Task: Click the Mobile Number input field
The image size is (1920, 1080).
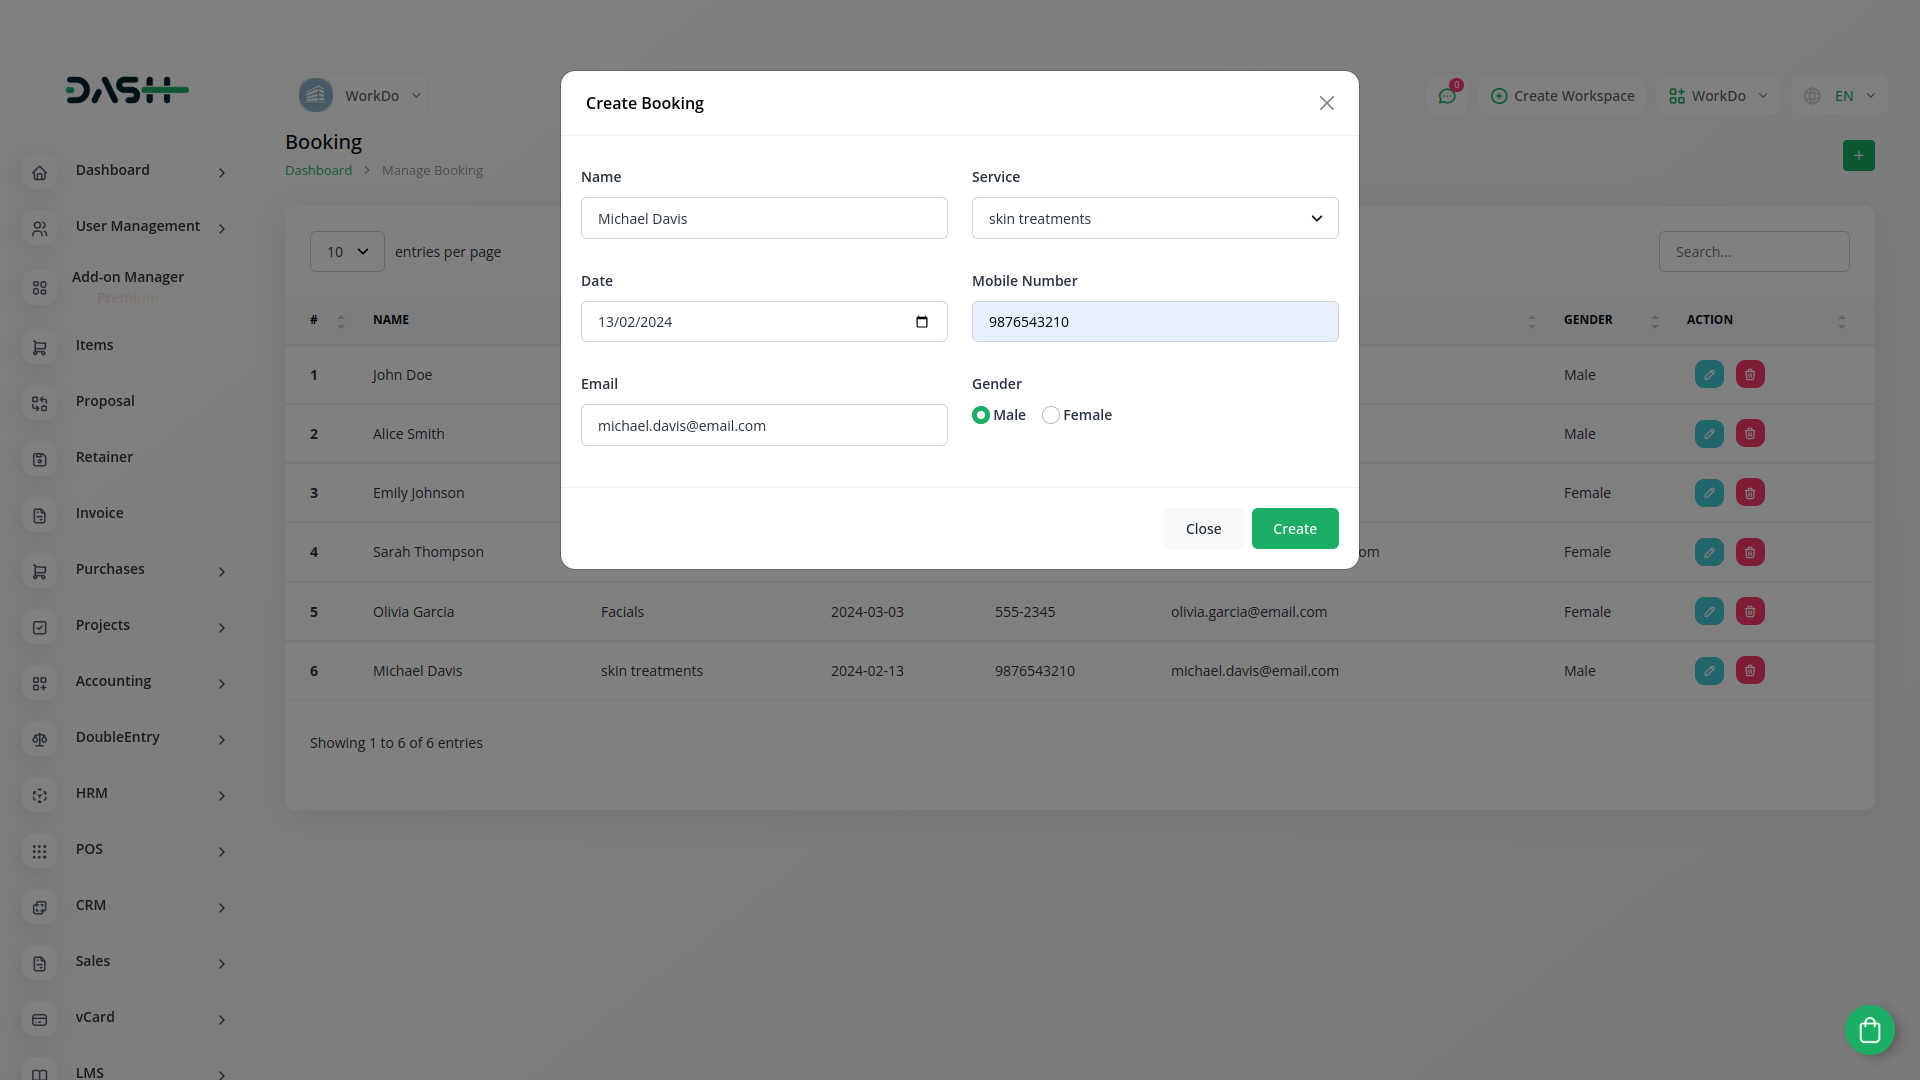Action: pyautogui.click(x=1154, y=322)
